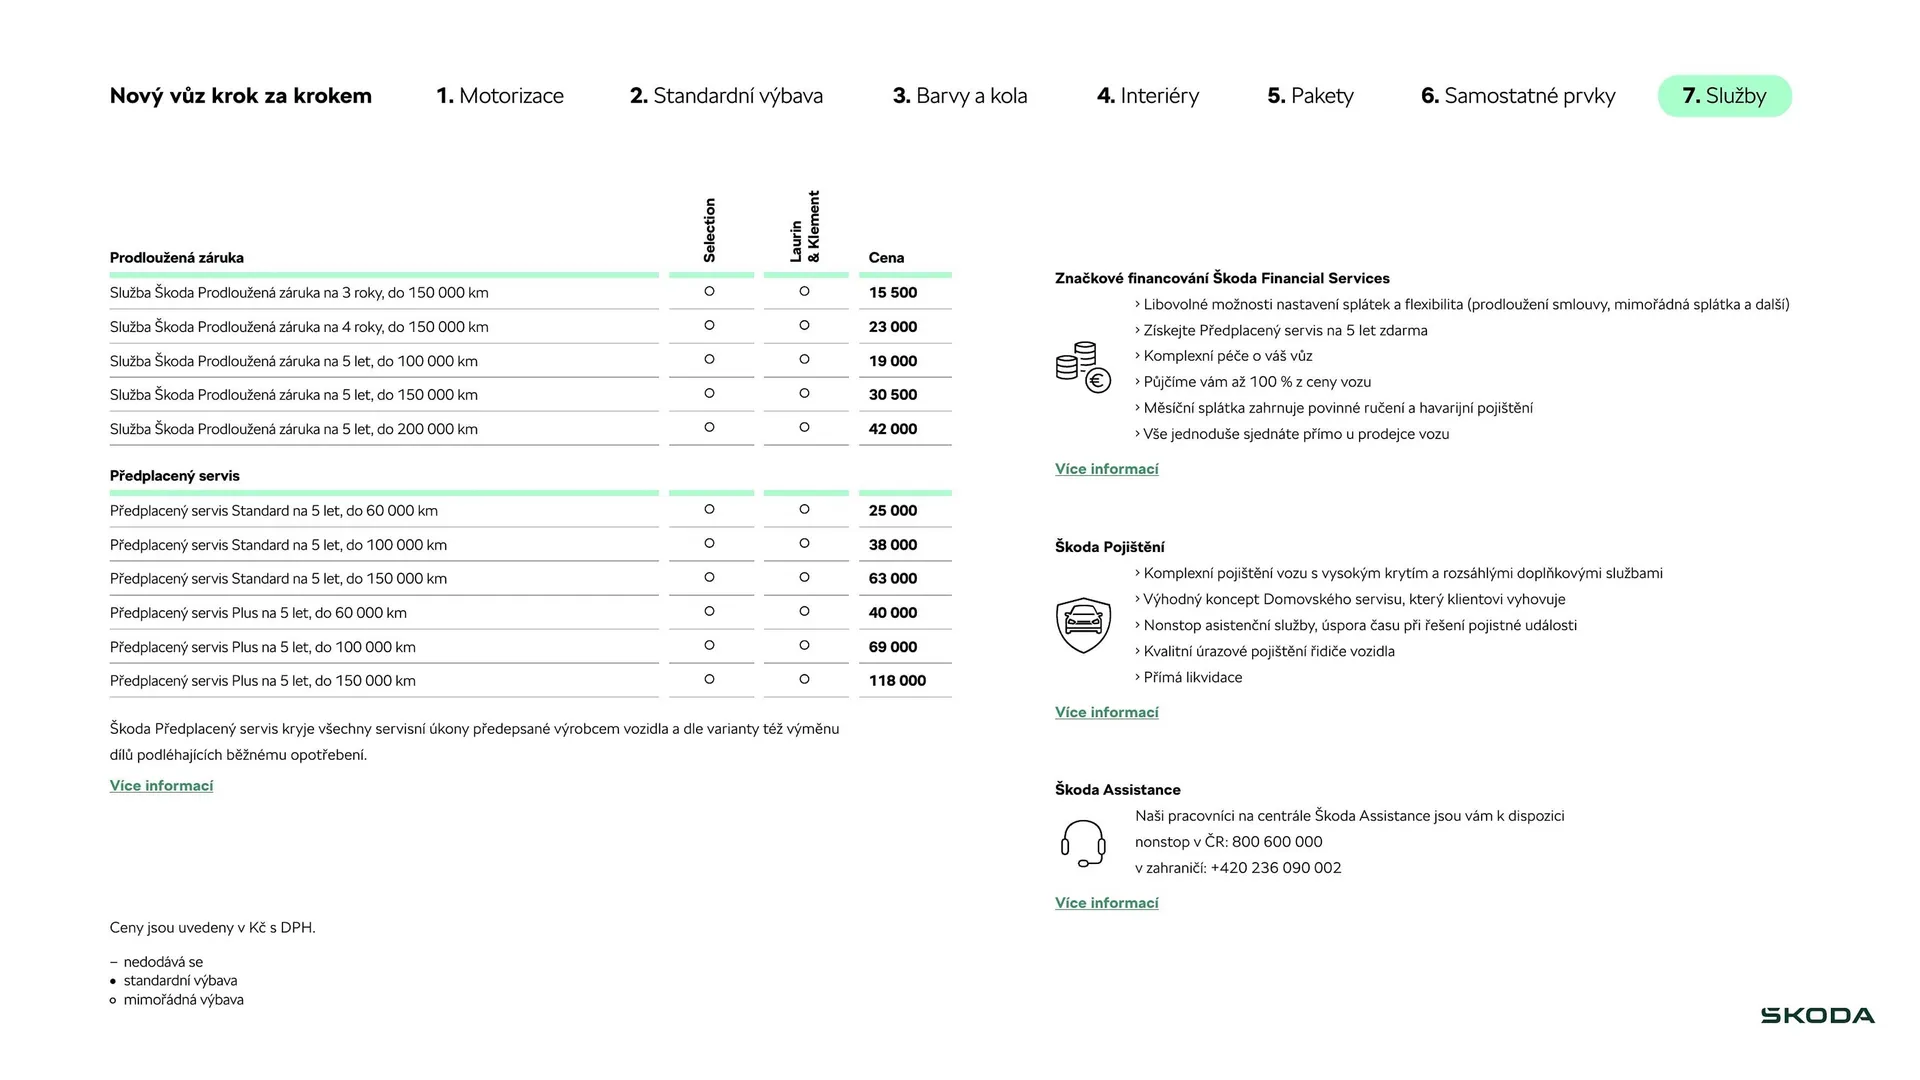The height and width of the screenshot is (1080, 1920).
Task: Click the Cena column header
Action: click(887, 258)
